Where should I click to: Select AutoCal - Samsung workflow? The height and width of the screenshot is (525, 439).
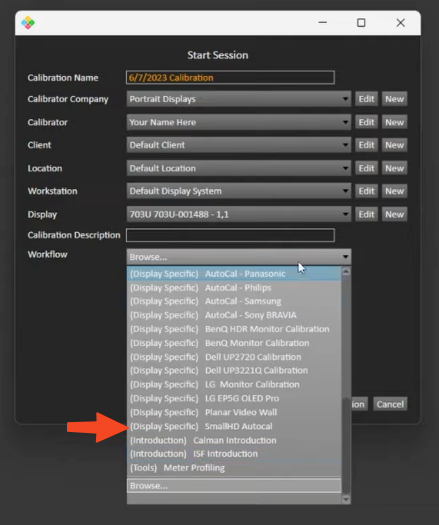click(x=234, y=301)
